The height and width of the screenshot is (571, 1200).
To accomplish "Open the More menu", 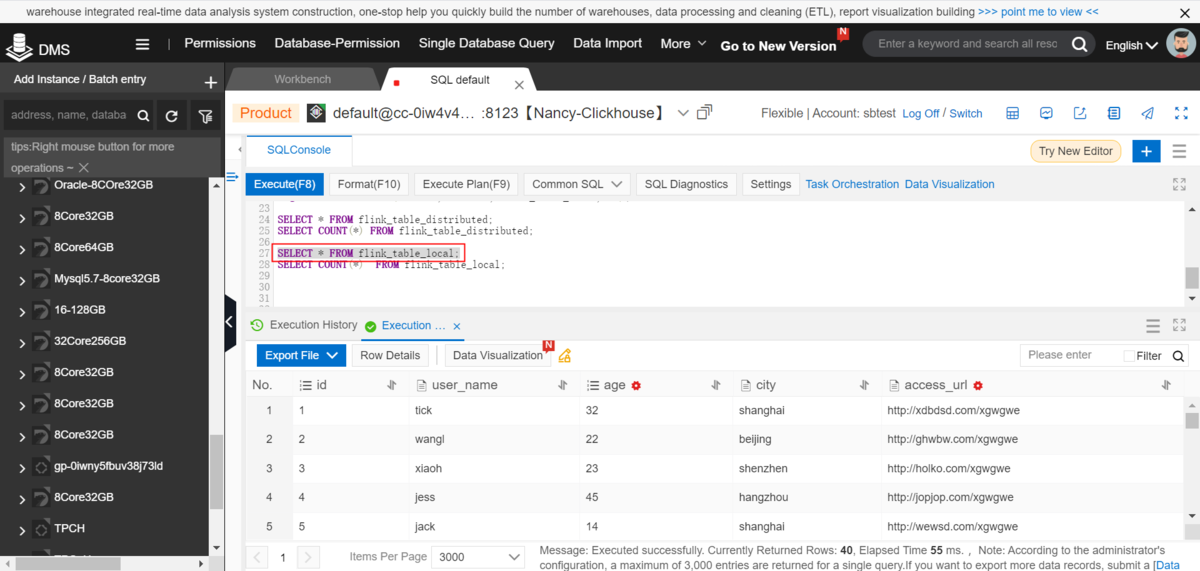I will 684,44.
